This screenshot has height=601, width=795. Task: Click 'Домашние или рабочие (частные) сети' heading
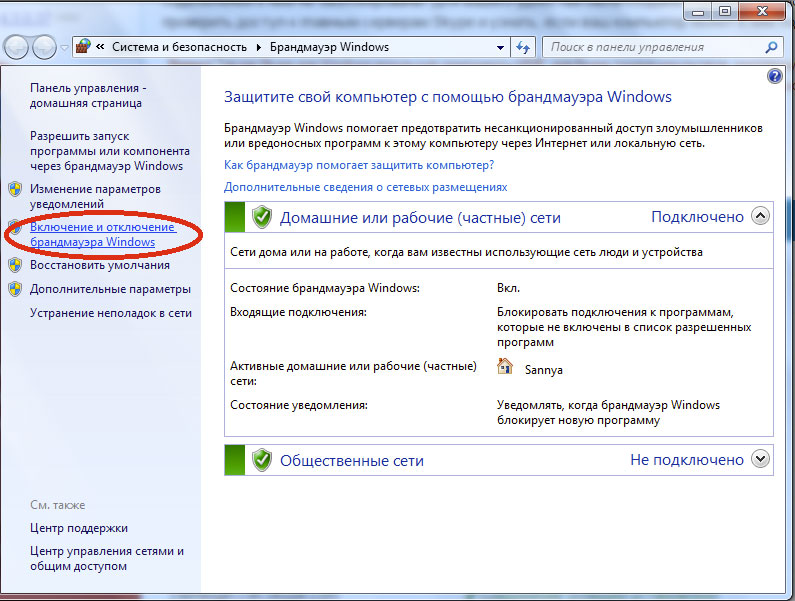click(x=420, y=218)
